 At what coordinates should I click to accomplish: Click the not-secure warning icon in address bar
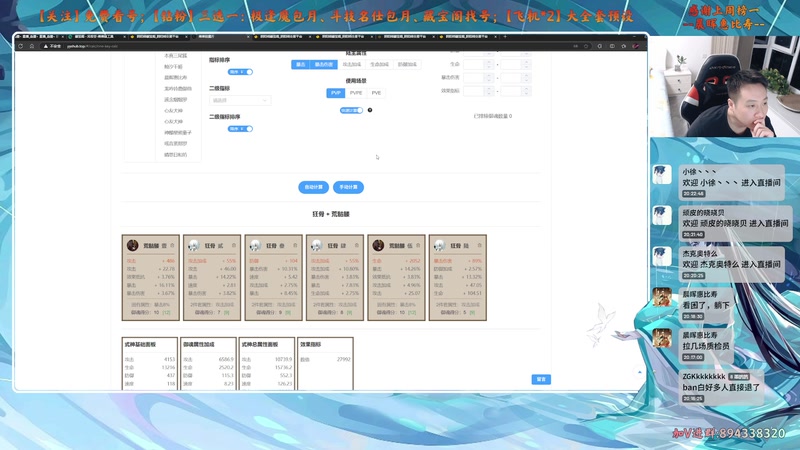point(46,46)
